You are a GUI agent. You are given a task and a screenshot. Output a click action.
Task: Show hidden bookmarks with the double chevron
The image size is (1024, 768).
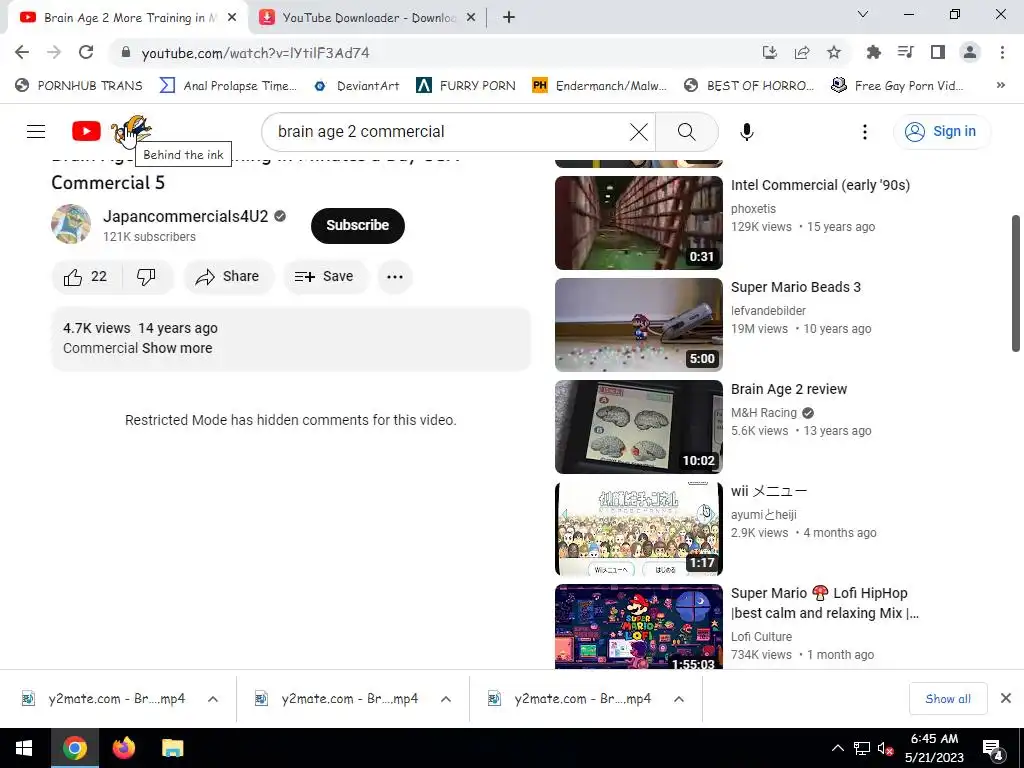(x=1000, y=85)
